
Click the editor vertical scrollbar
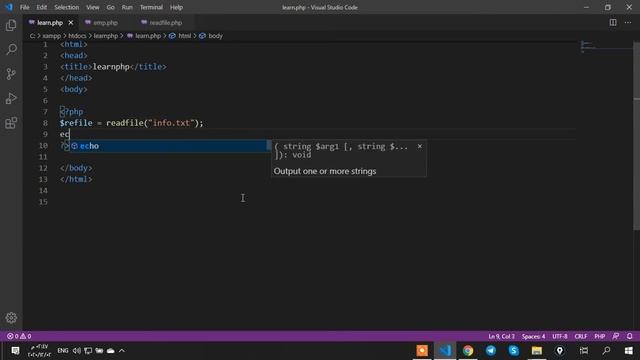pos(636,136)
